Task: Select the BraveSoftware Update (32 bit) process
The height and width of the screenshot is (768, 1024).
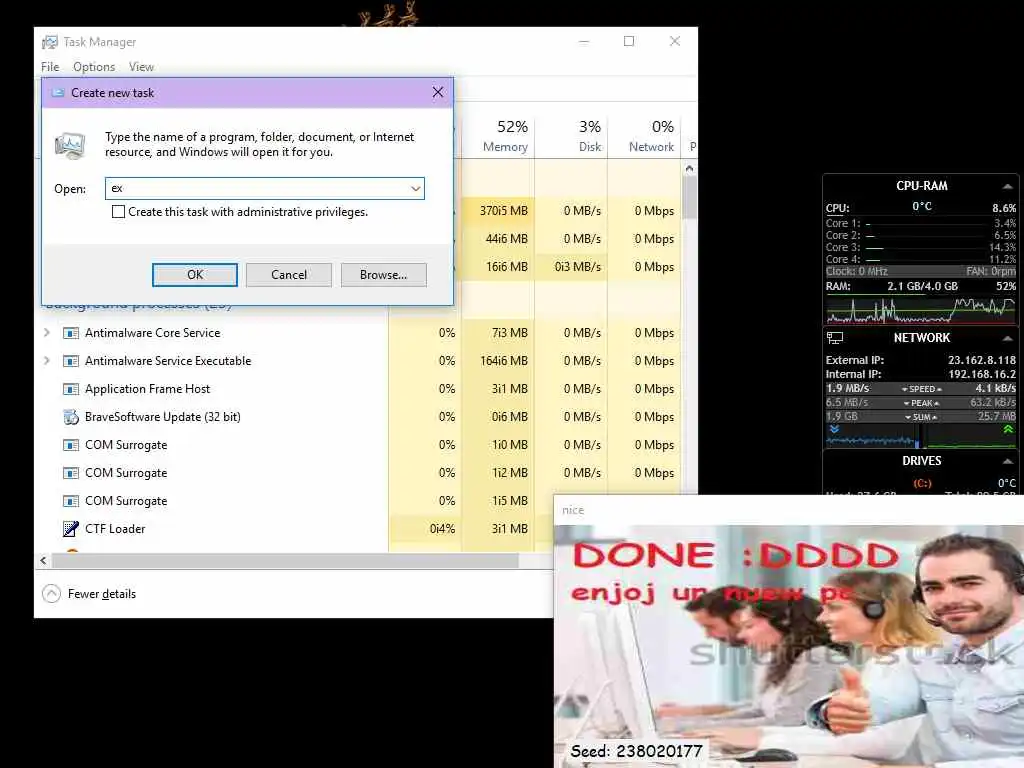Action: point(163,417)
